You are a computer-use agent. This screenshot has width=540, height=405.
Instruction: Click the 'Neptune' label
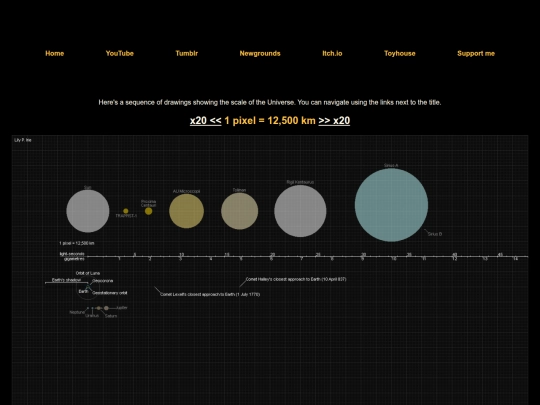(77, 312)
